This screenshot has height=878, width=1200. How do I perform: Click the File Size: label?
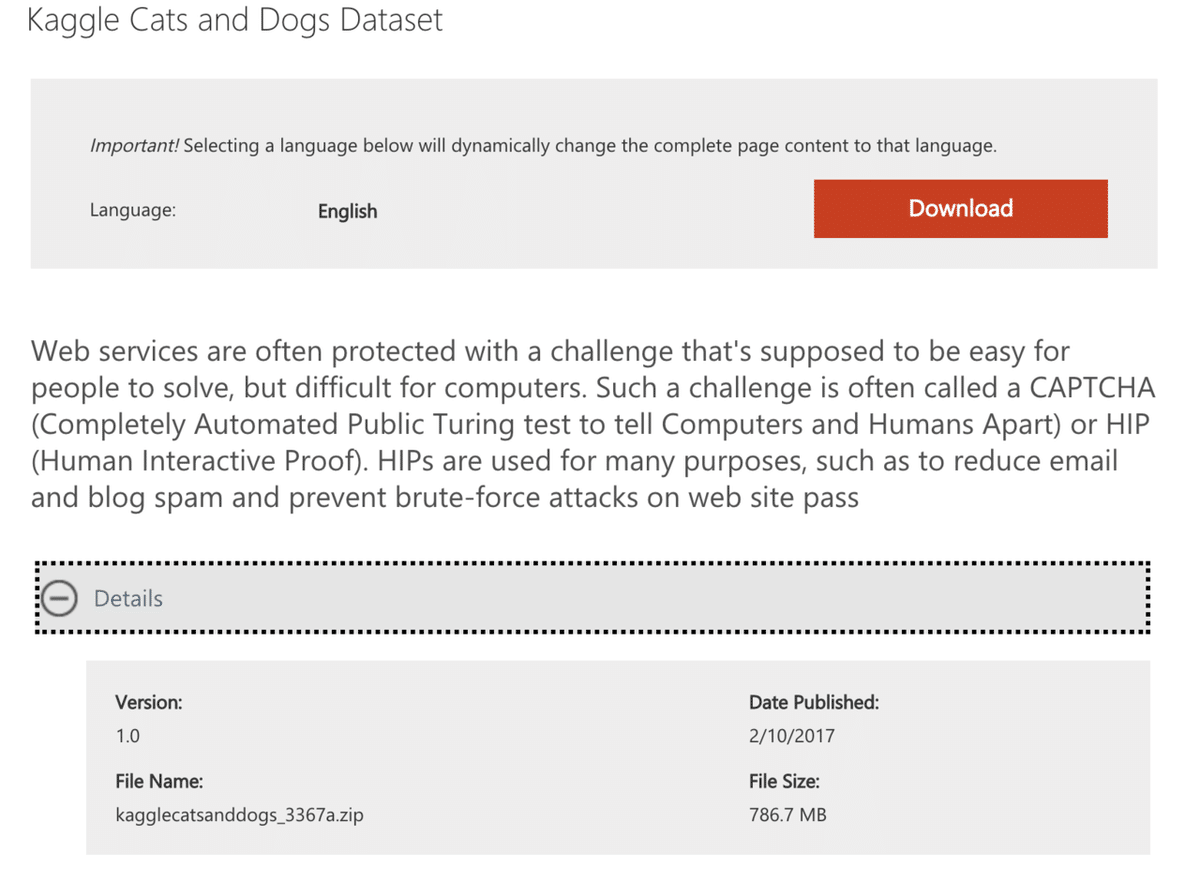pos(784,781)
